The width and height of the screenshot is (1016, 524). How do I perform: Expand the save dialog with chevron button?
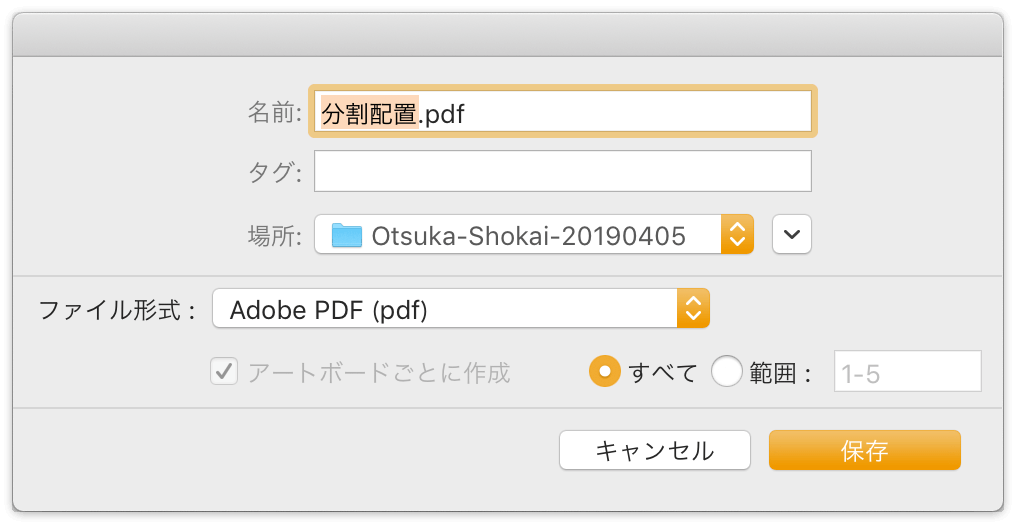(x=792, y=234)
